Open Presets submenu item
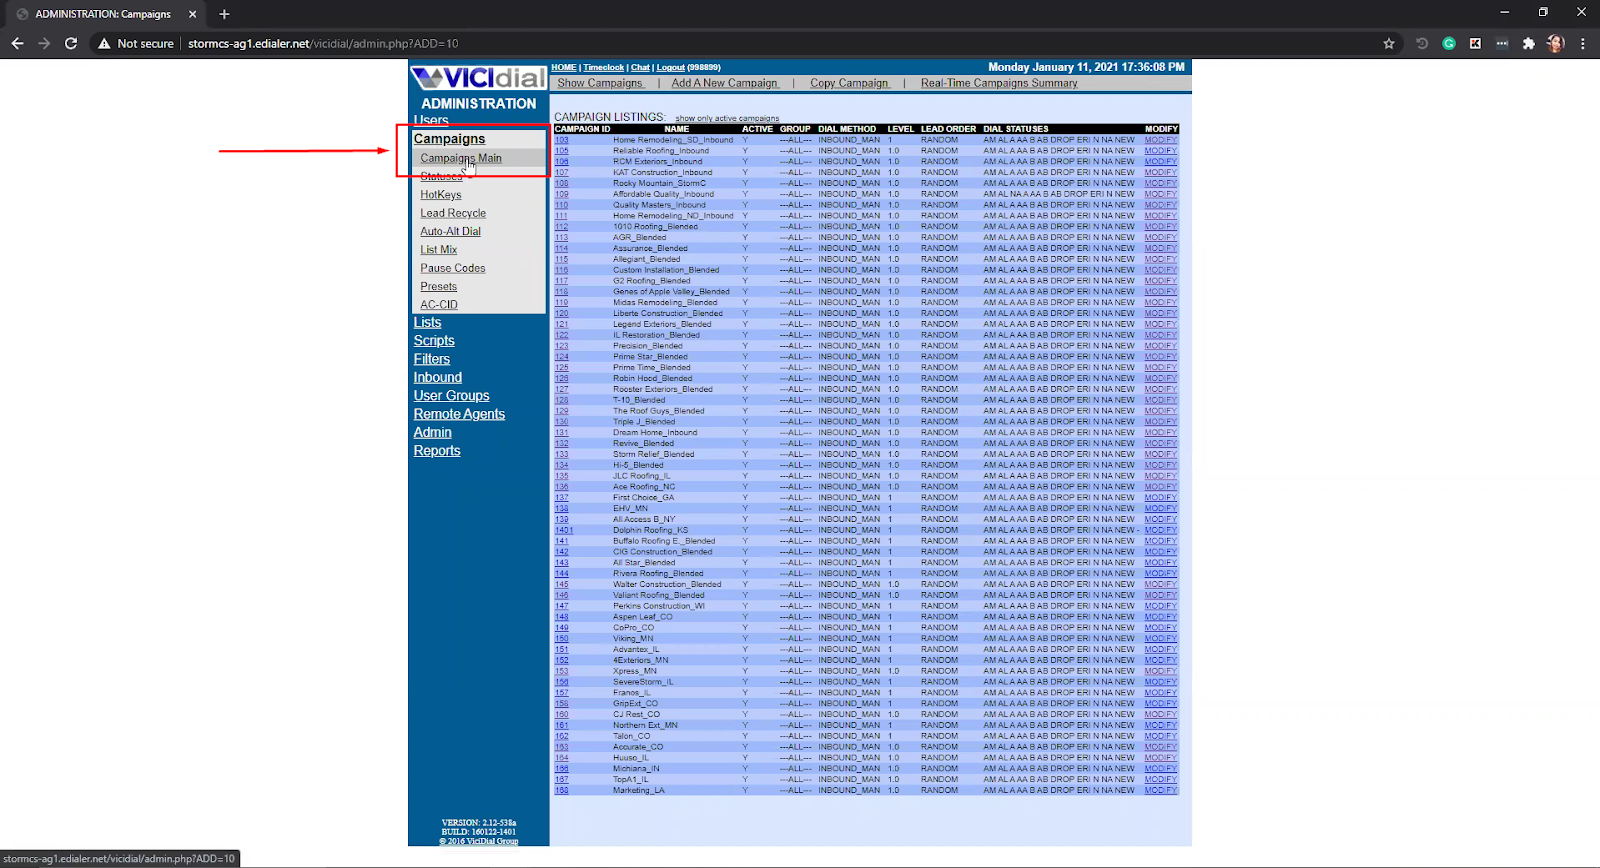The image size is (1600, 868). pyautogui.click(x=438, y=286)
